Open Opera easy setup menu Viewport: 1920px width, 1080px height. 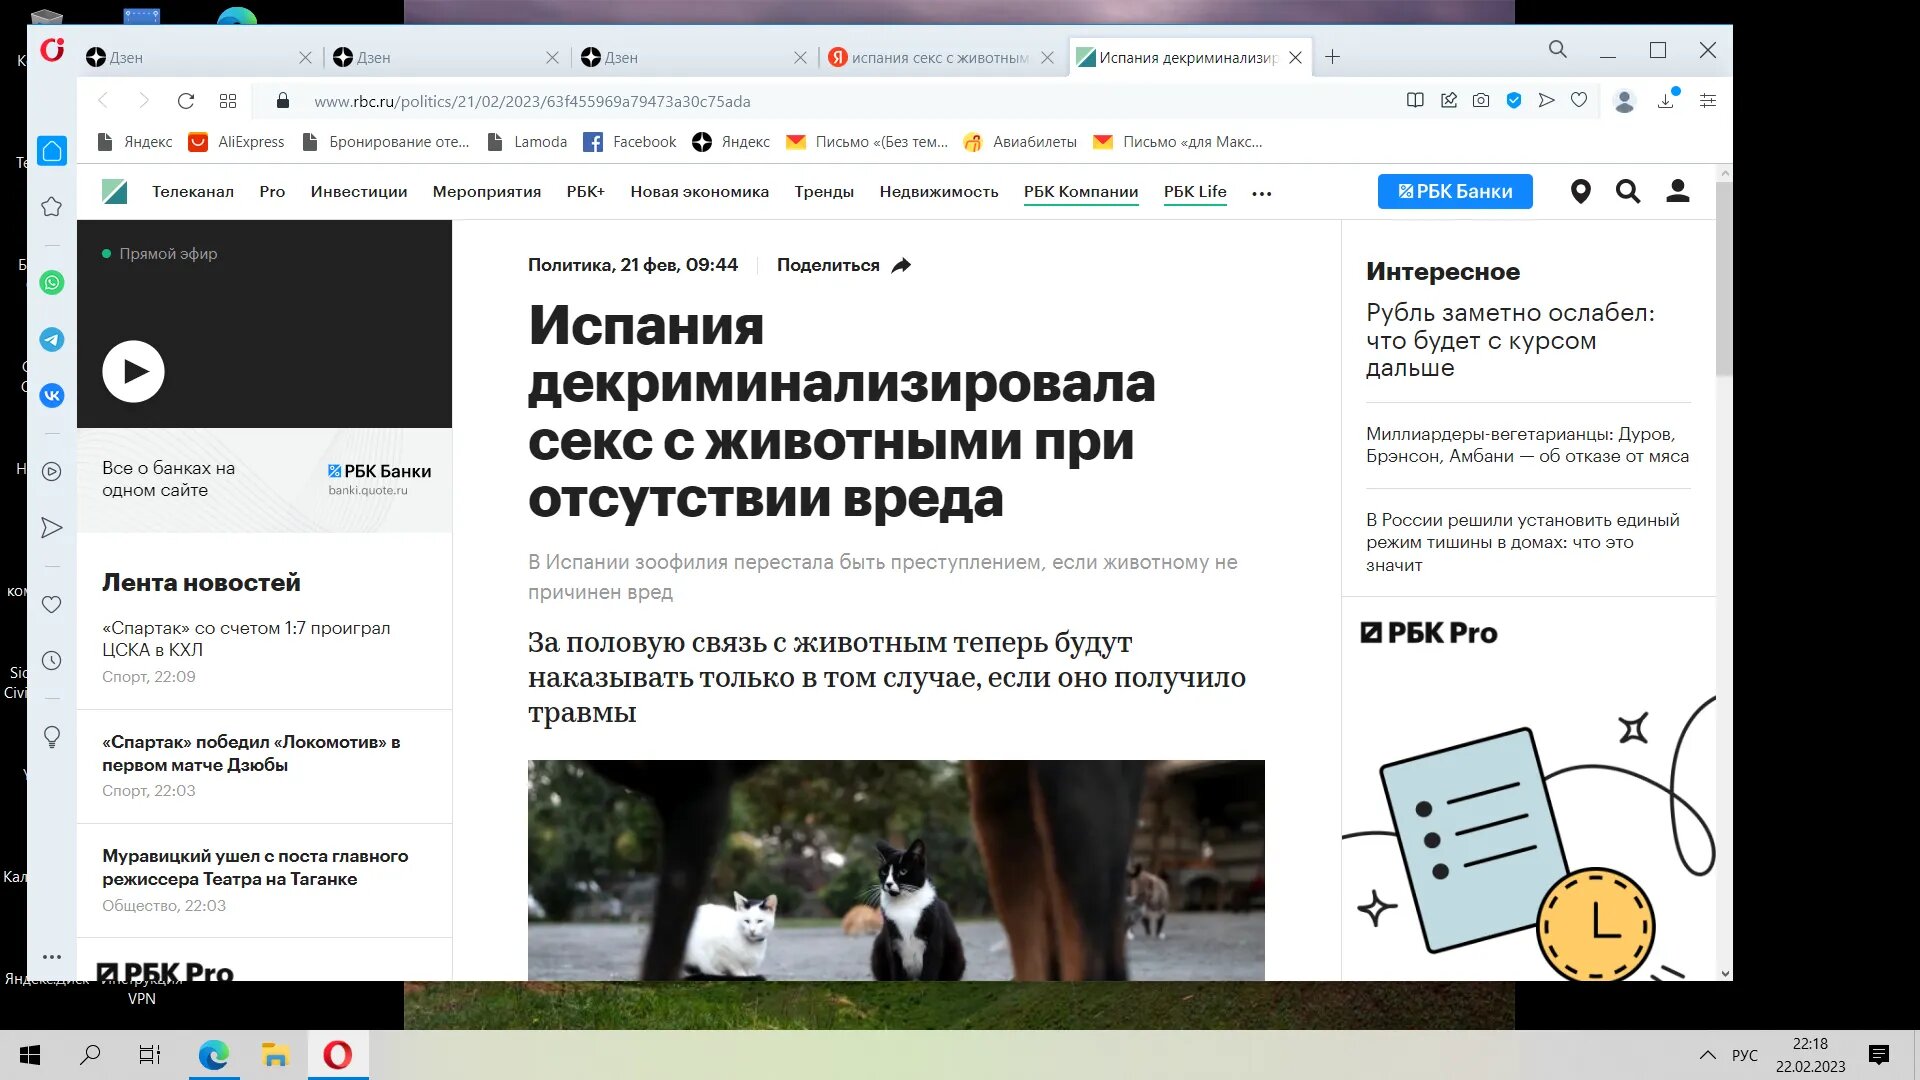(x=1708, y=101)
